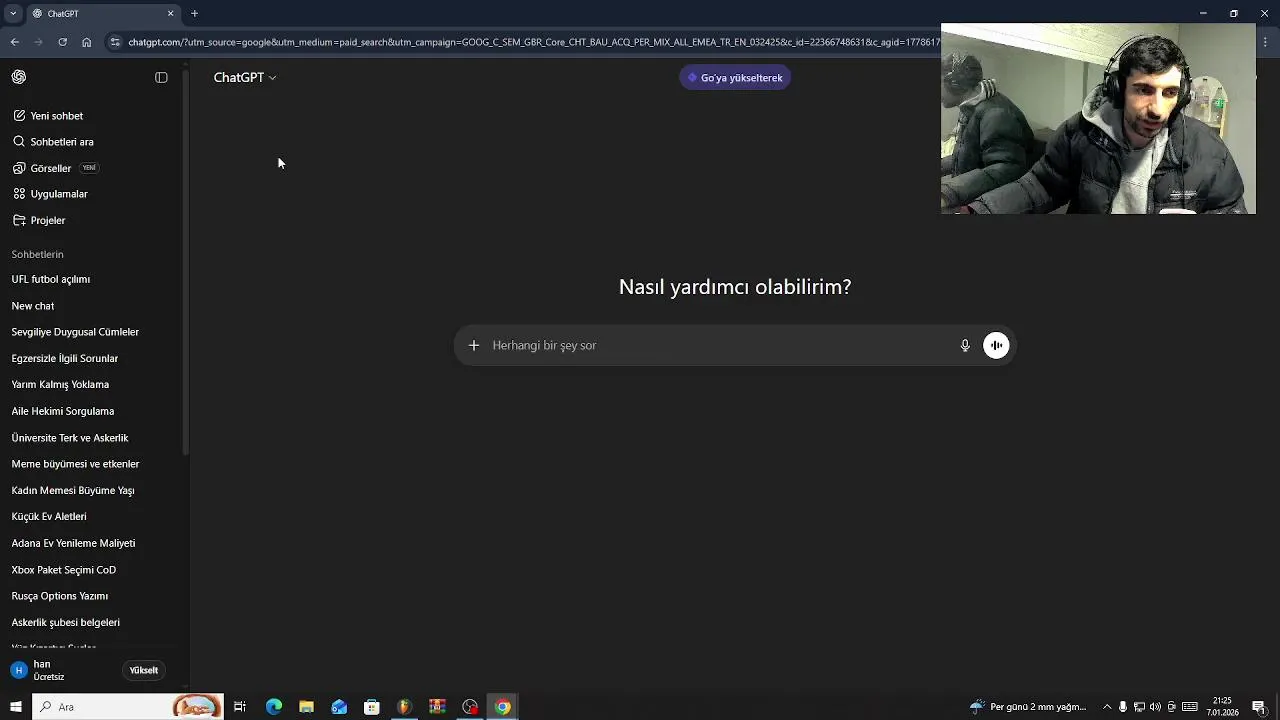Click the ChatGPT logo in the sidebar
Image resolution: width=1280 pixels, height=720 pixels.
19,77
